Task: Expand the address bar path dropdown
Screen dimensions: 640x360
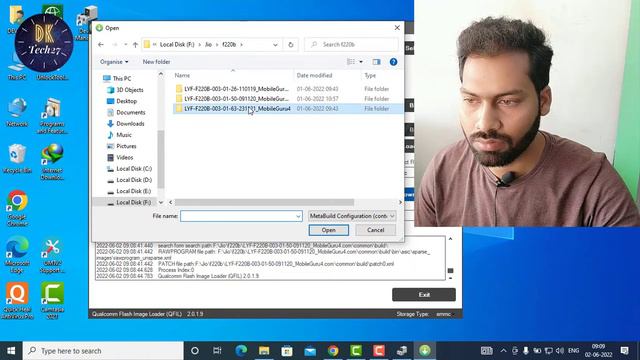Action: (275, 44)
